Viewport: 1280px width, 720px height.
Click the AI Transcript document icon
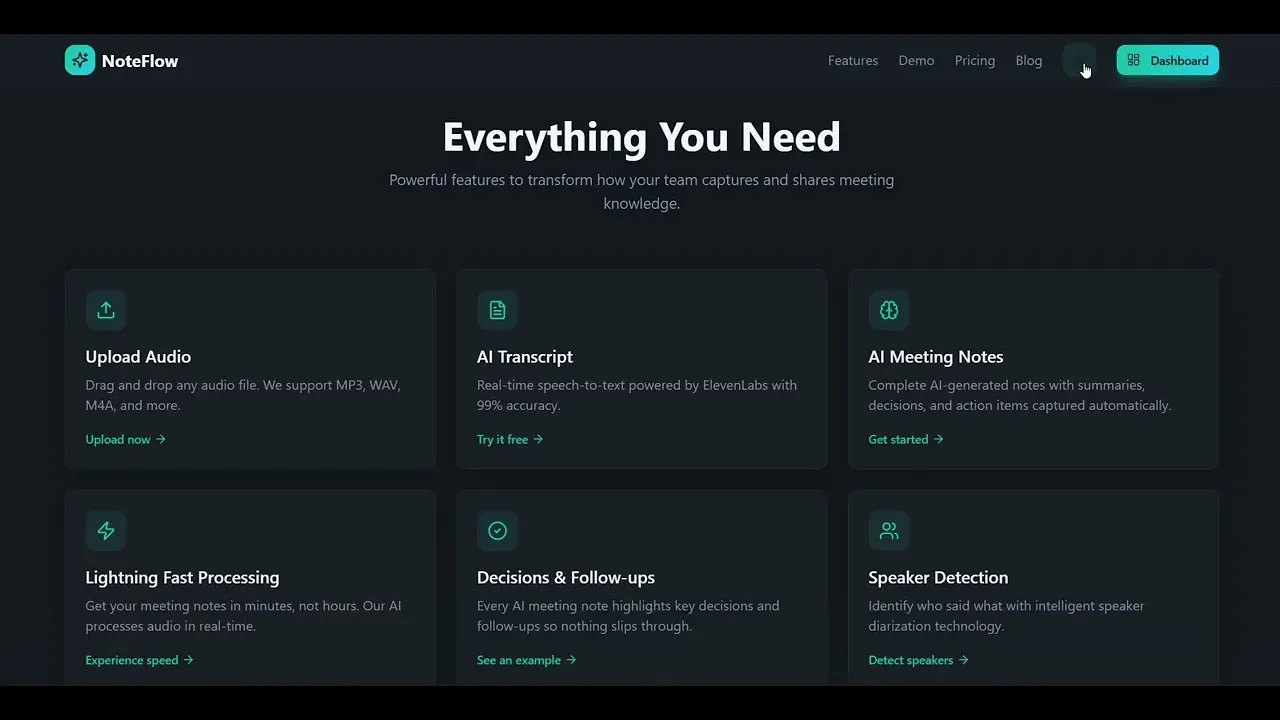497,310
